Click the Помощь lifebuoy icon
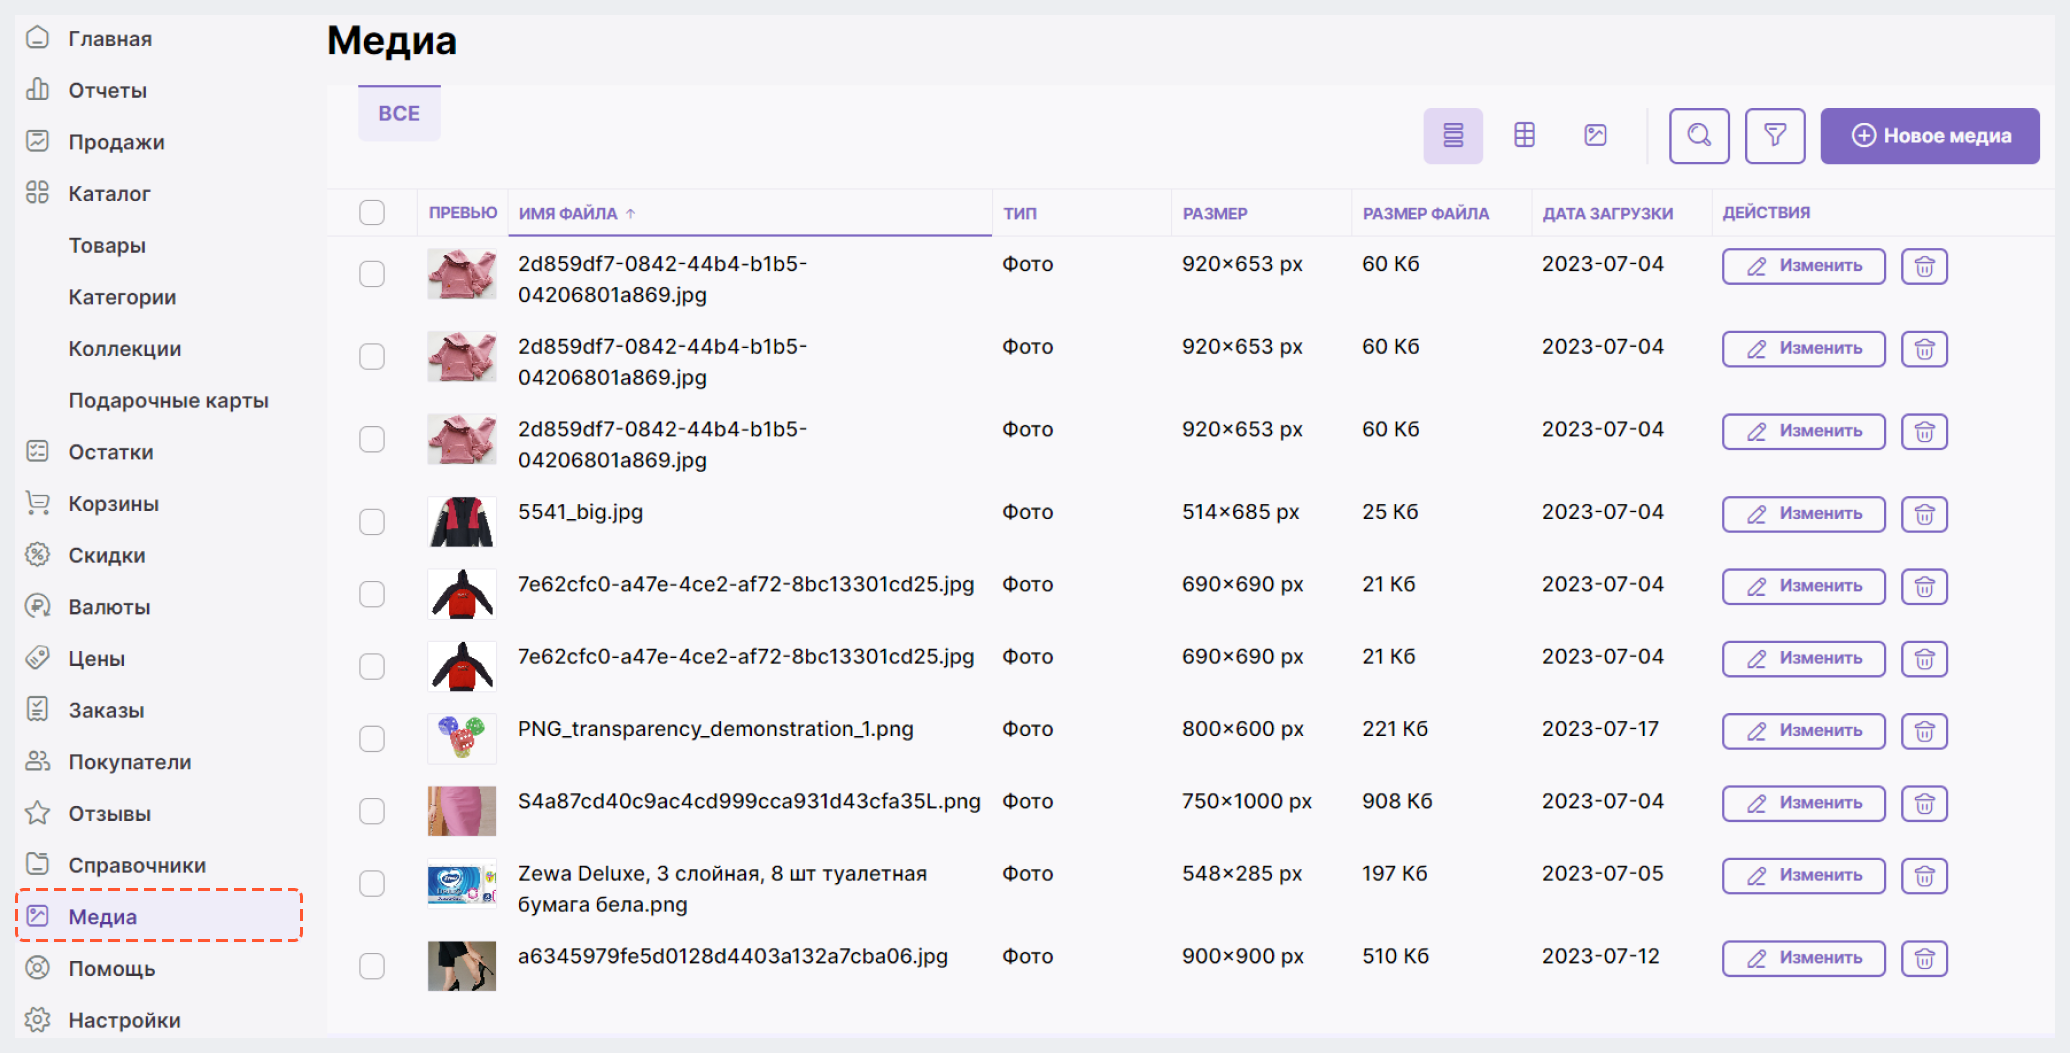Screen dimensions: 2070x1053 coord(38,968)
